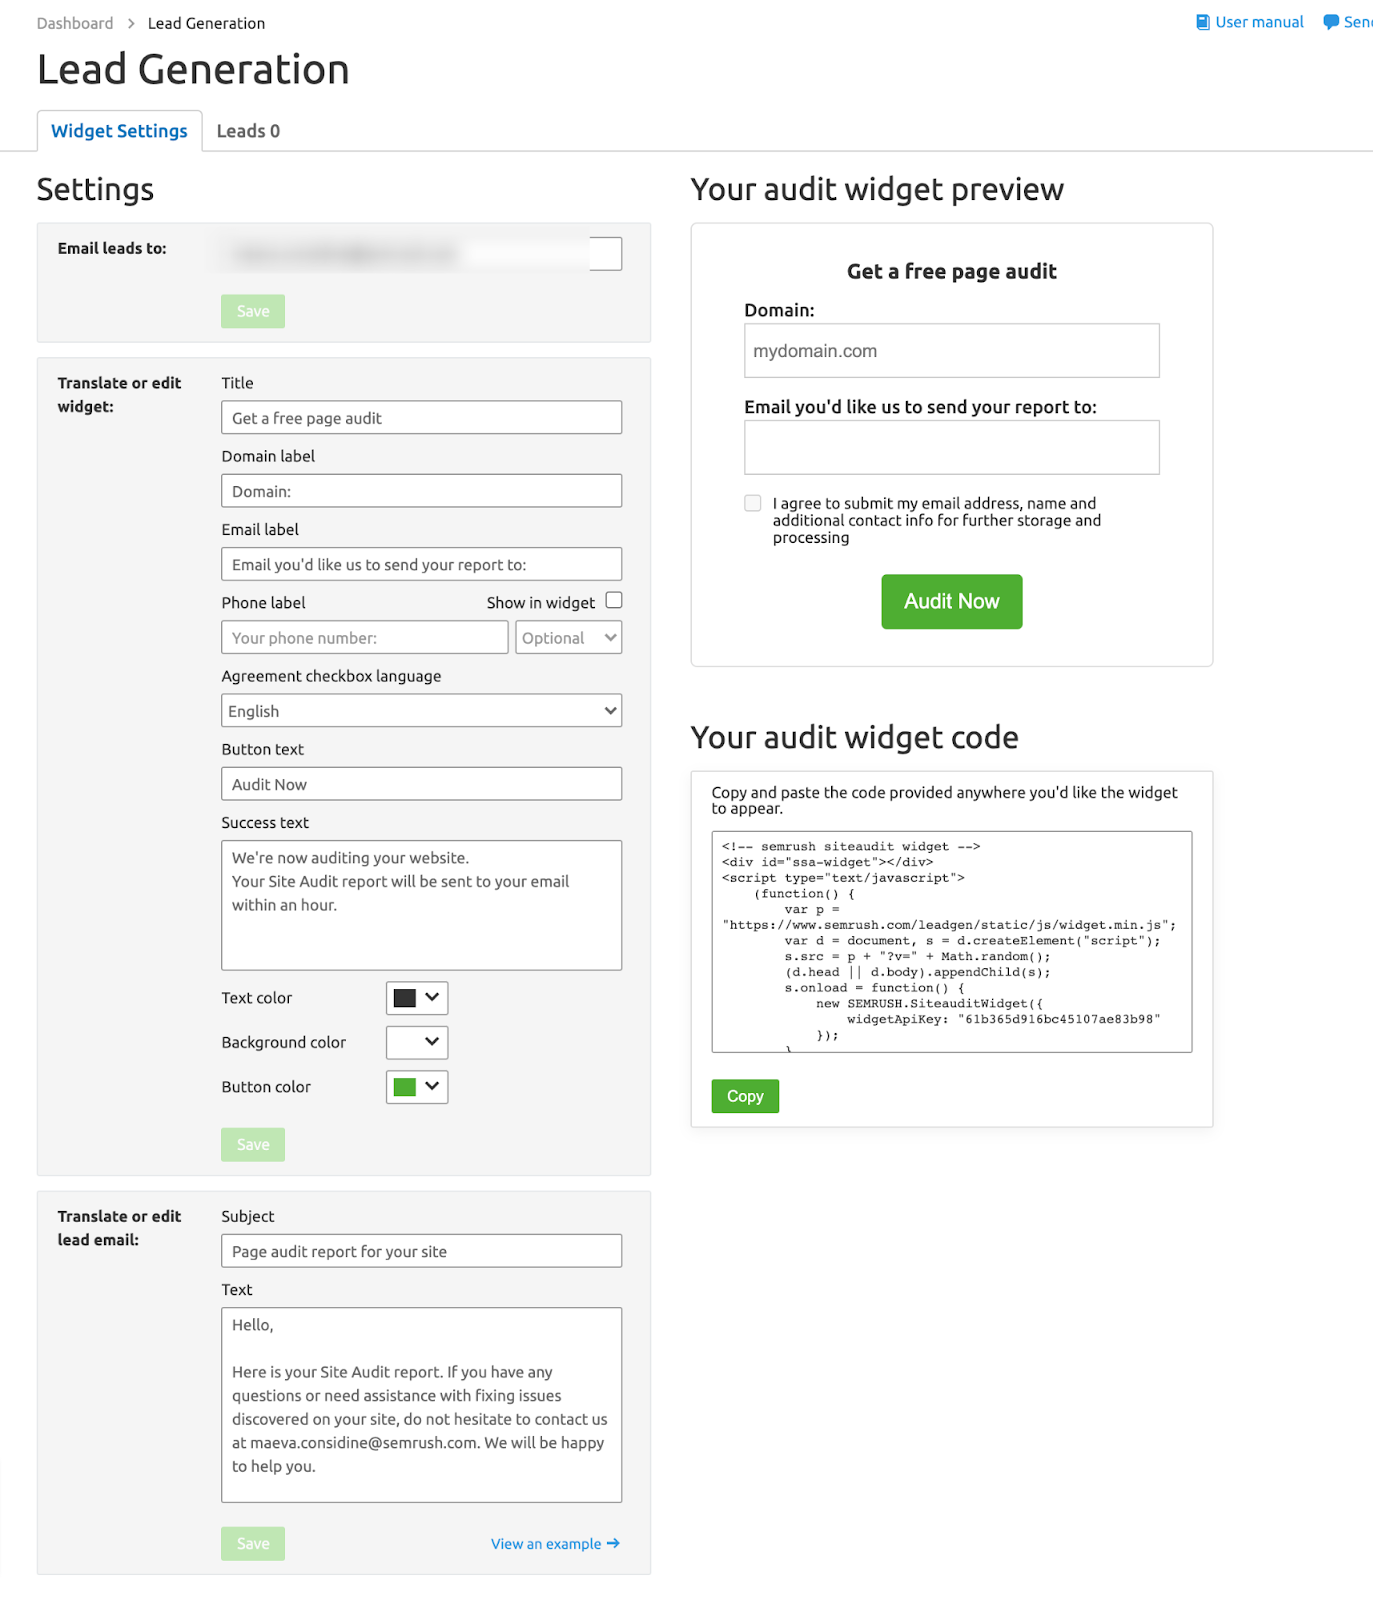Click the View an example link
Screen dimensions: 1373x1600
pyautogui.click(x=546, y=1544)
